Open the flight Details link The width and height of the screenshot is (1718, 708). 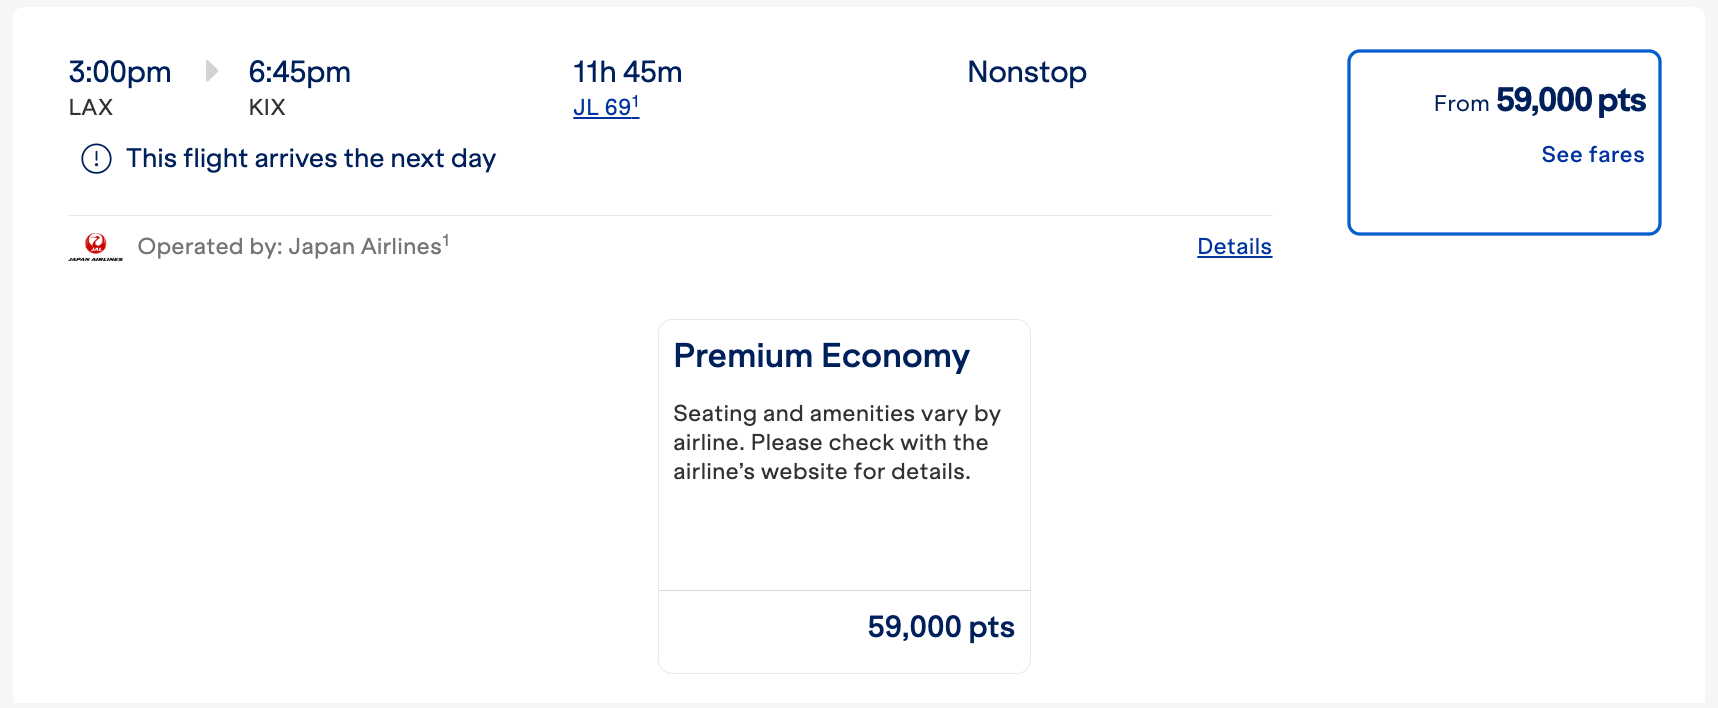click(x=1234, y=246)
